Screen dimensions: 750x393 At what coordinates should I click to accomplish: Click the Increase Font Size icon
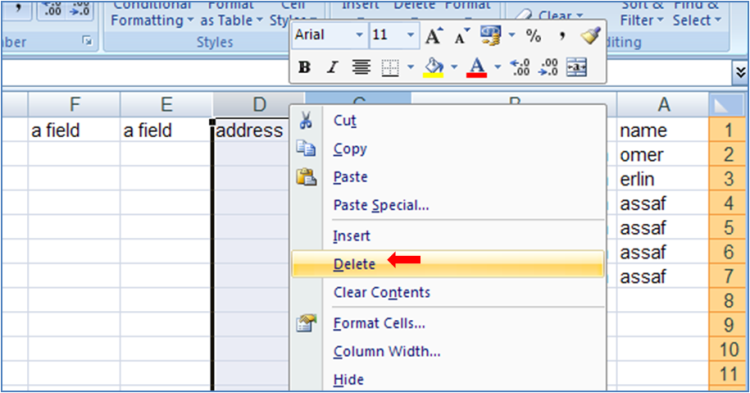click(x=434, y=36)
